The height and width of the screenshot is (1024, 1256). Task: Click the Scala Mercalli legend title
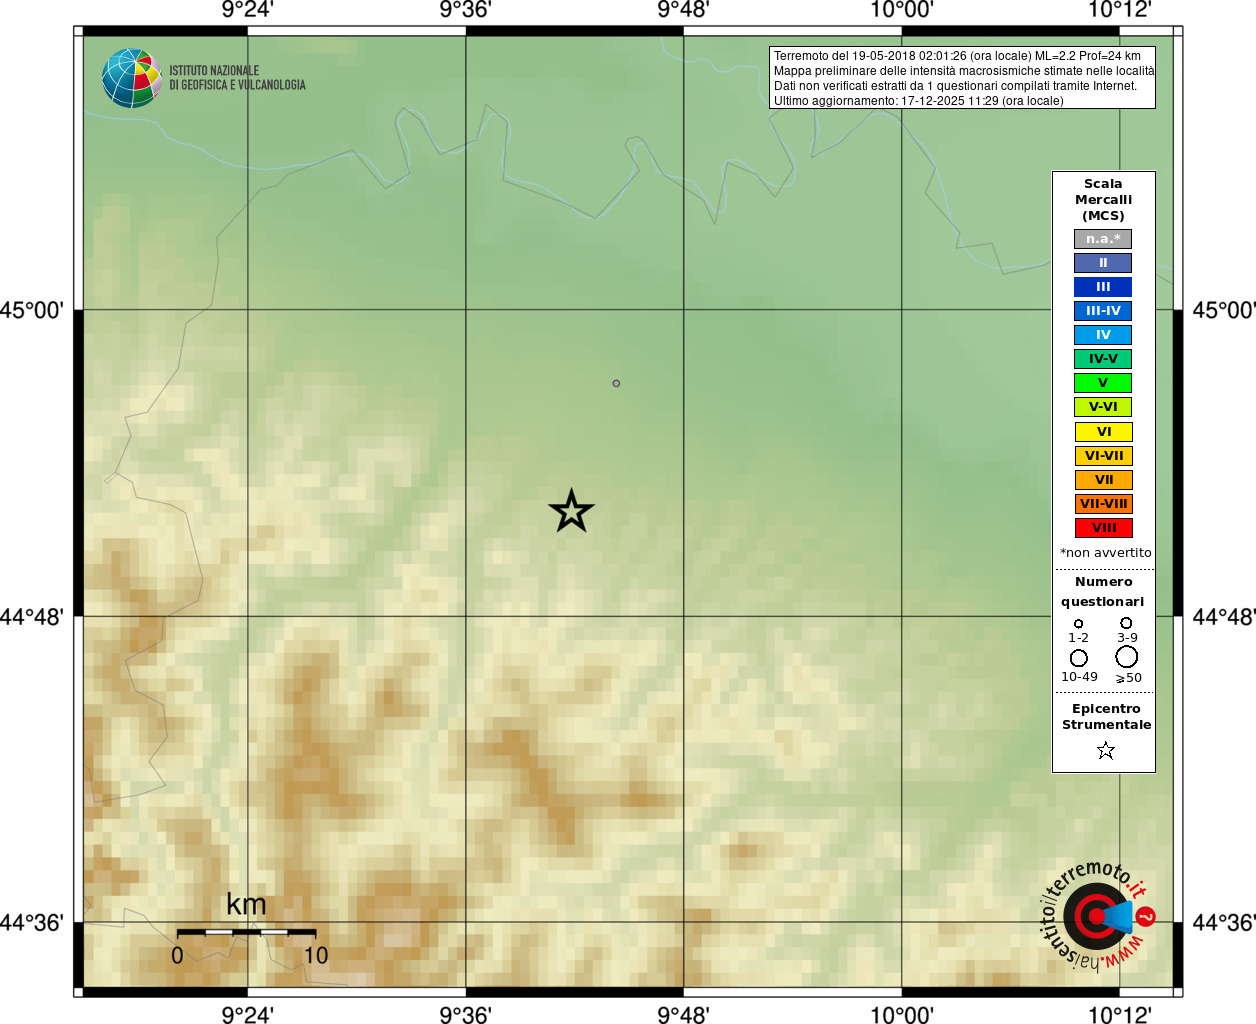1103,200
